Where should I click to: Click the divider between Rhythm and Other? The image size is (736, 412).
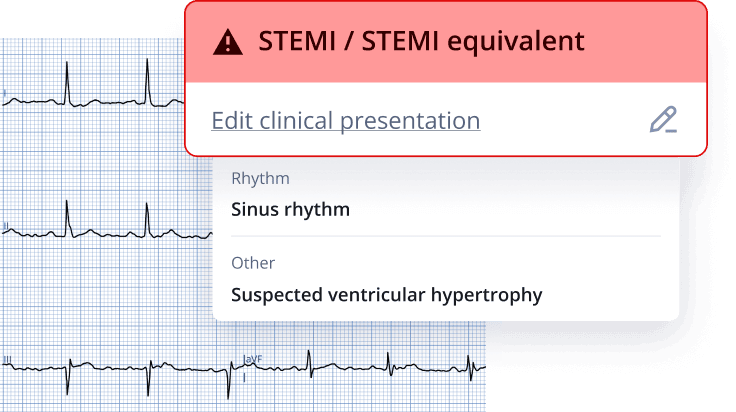coord(446,236)
